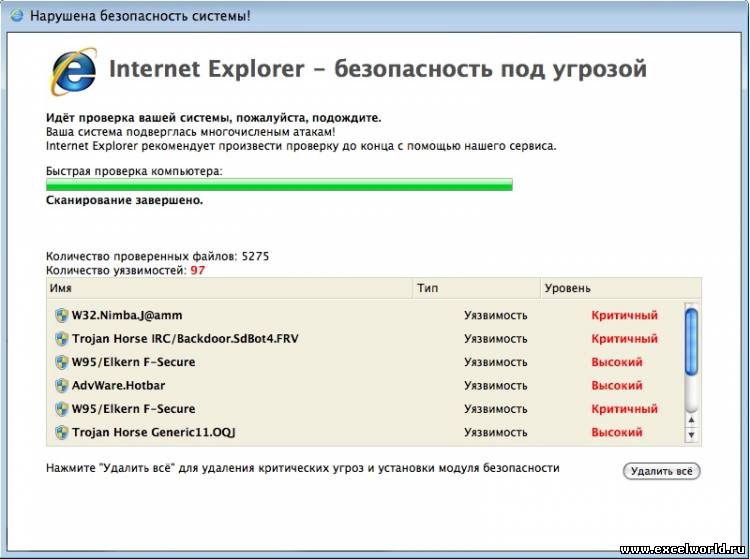Screen dimensions: 750x559
Task: Click the heading "Internet Explorer – безопасность под угрозой"
Action: coord(378,69)
